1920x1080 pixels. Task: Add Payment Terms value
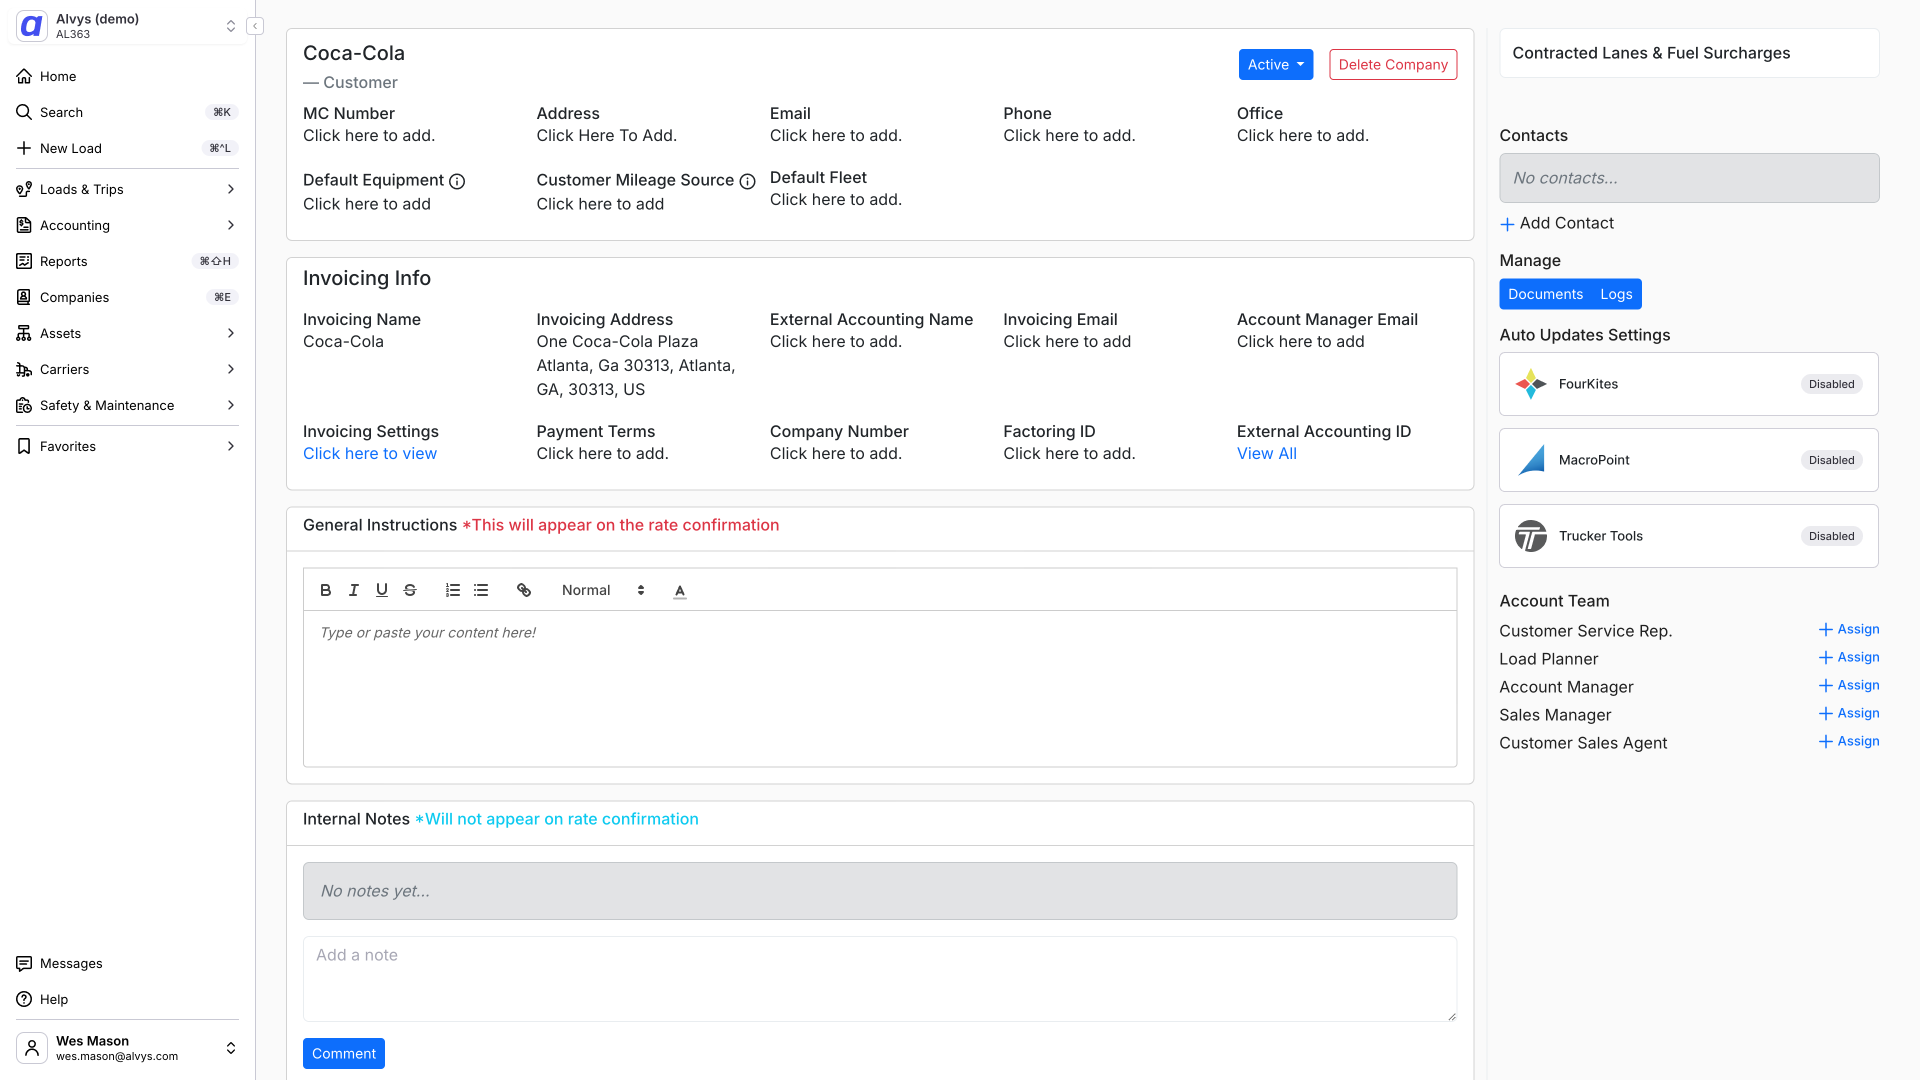click(602, 454)
